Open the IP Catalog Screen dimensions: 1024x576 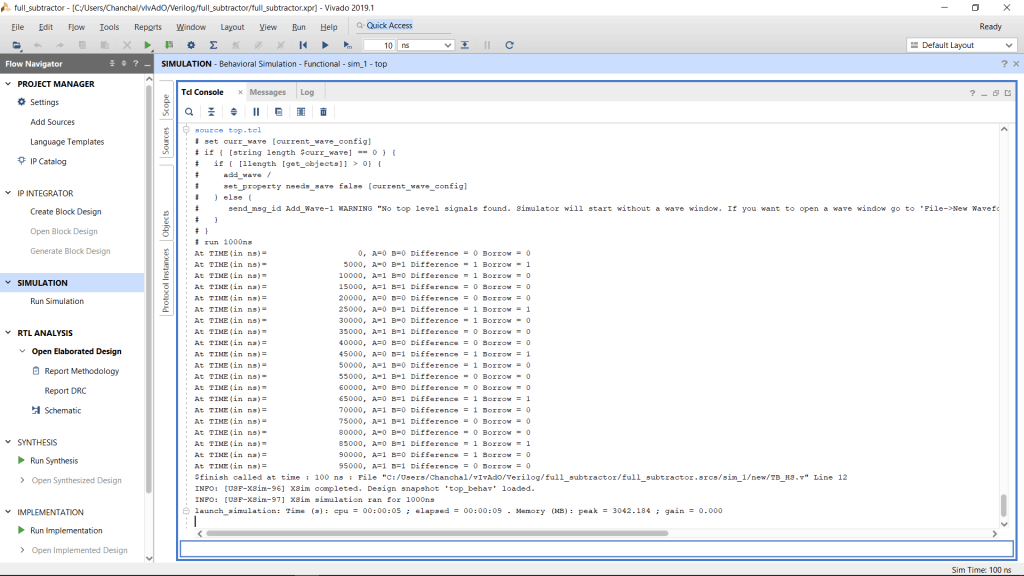click(x=48, y=161)
